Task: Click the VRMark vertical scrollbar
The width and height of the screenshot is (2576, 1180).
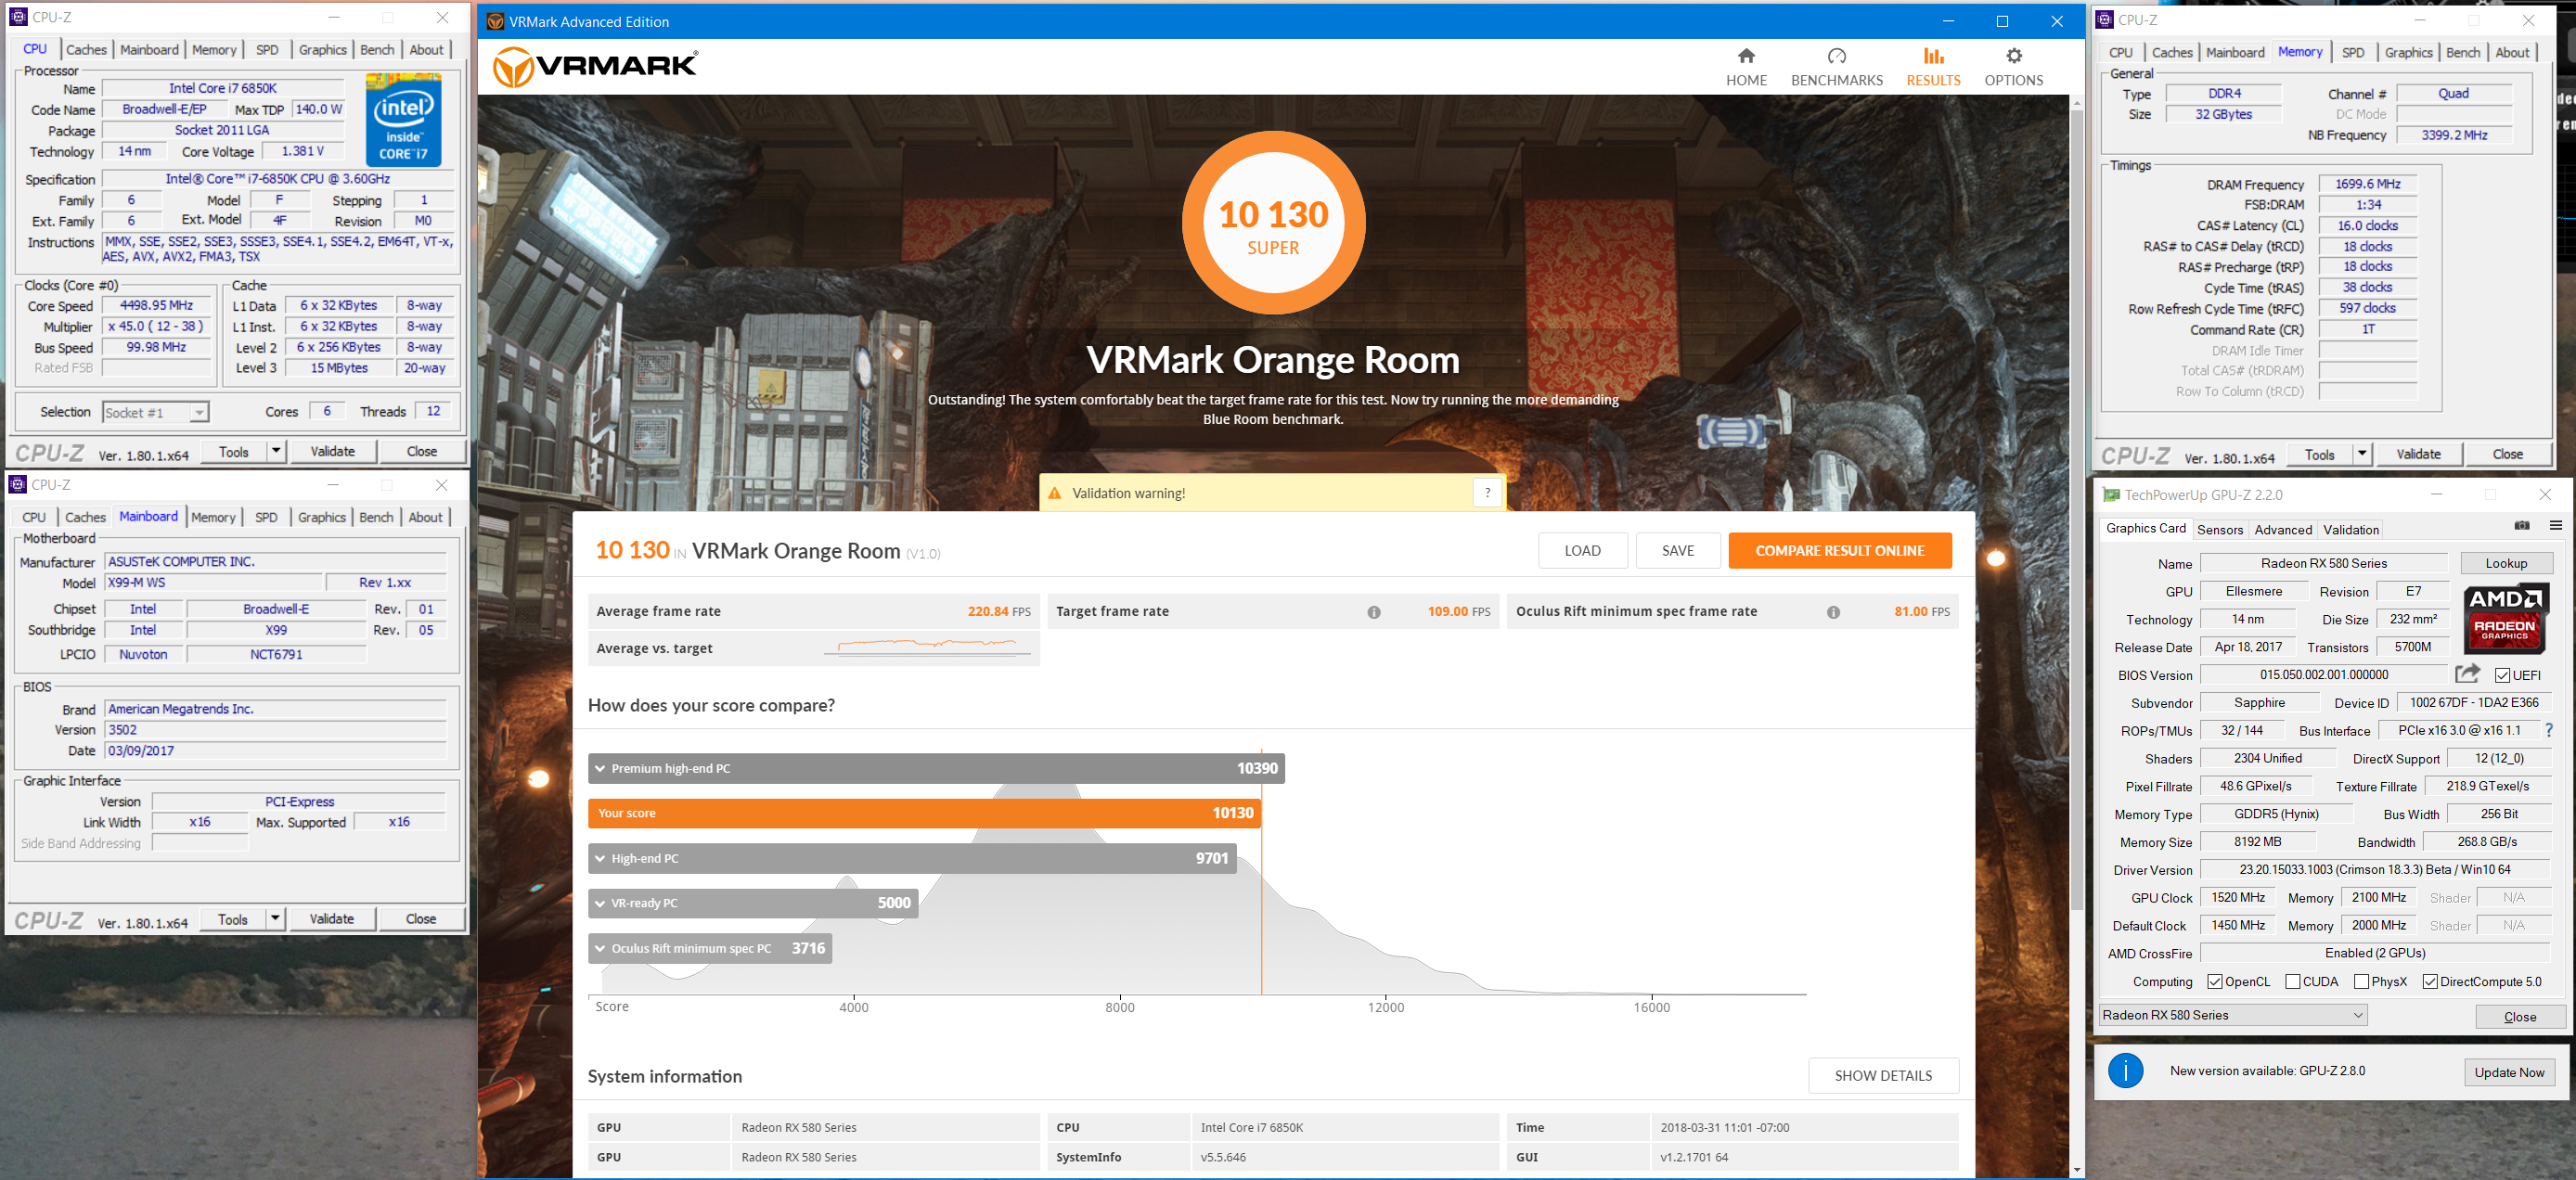Action: (x=2076, y=510)
